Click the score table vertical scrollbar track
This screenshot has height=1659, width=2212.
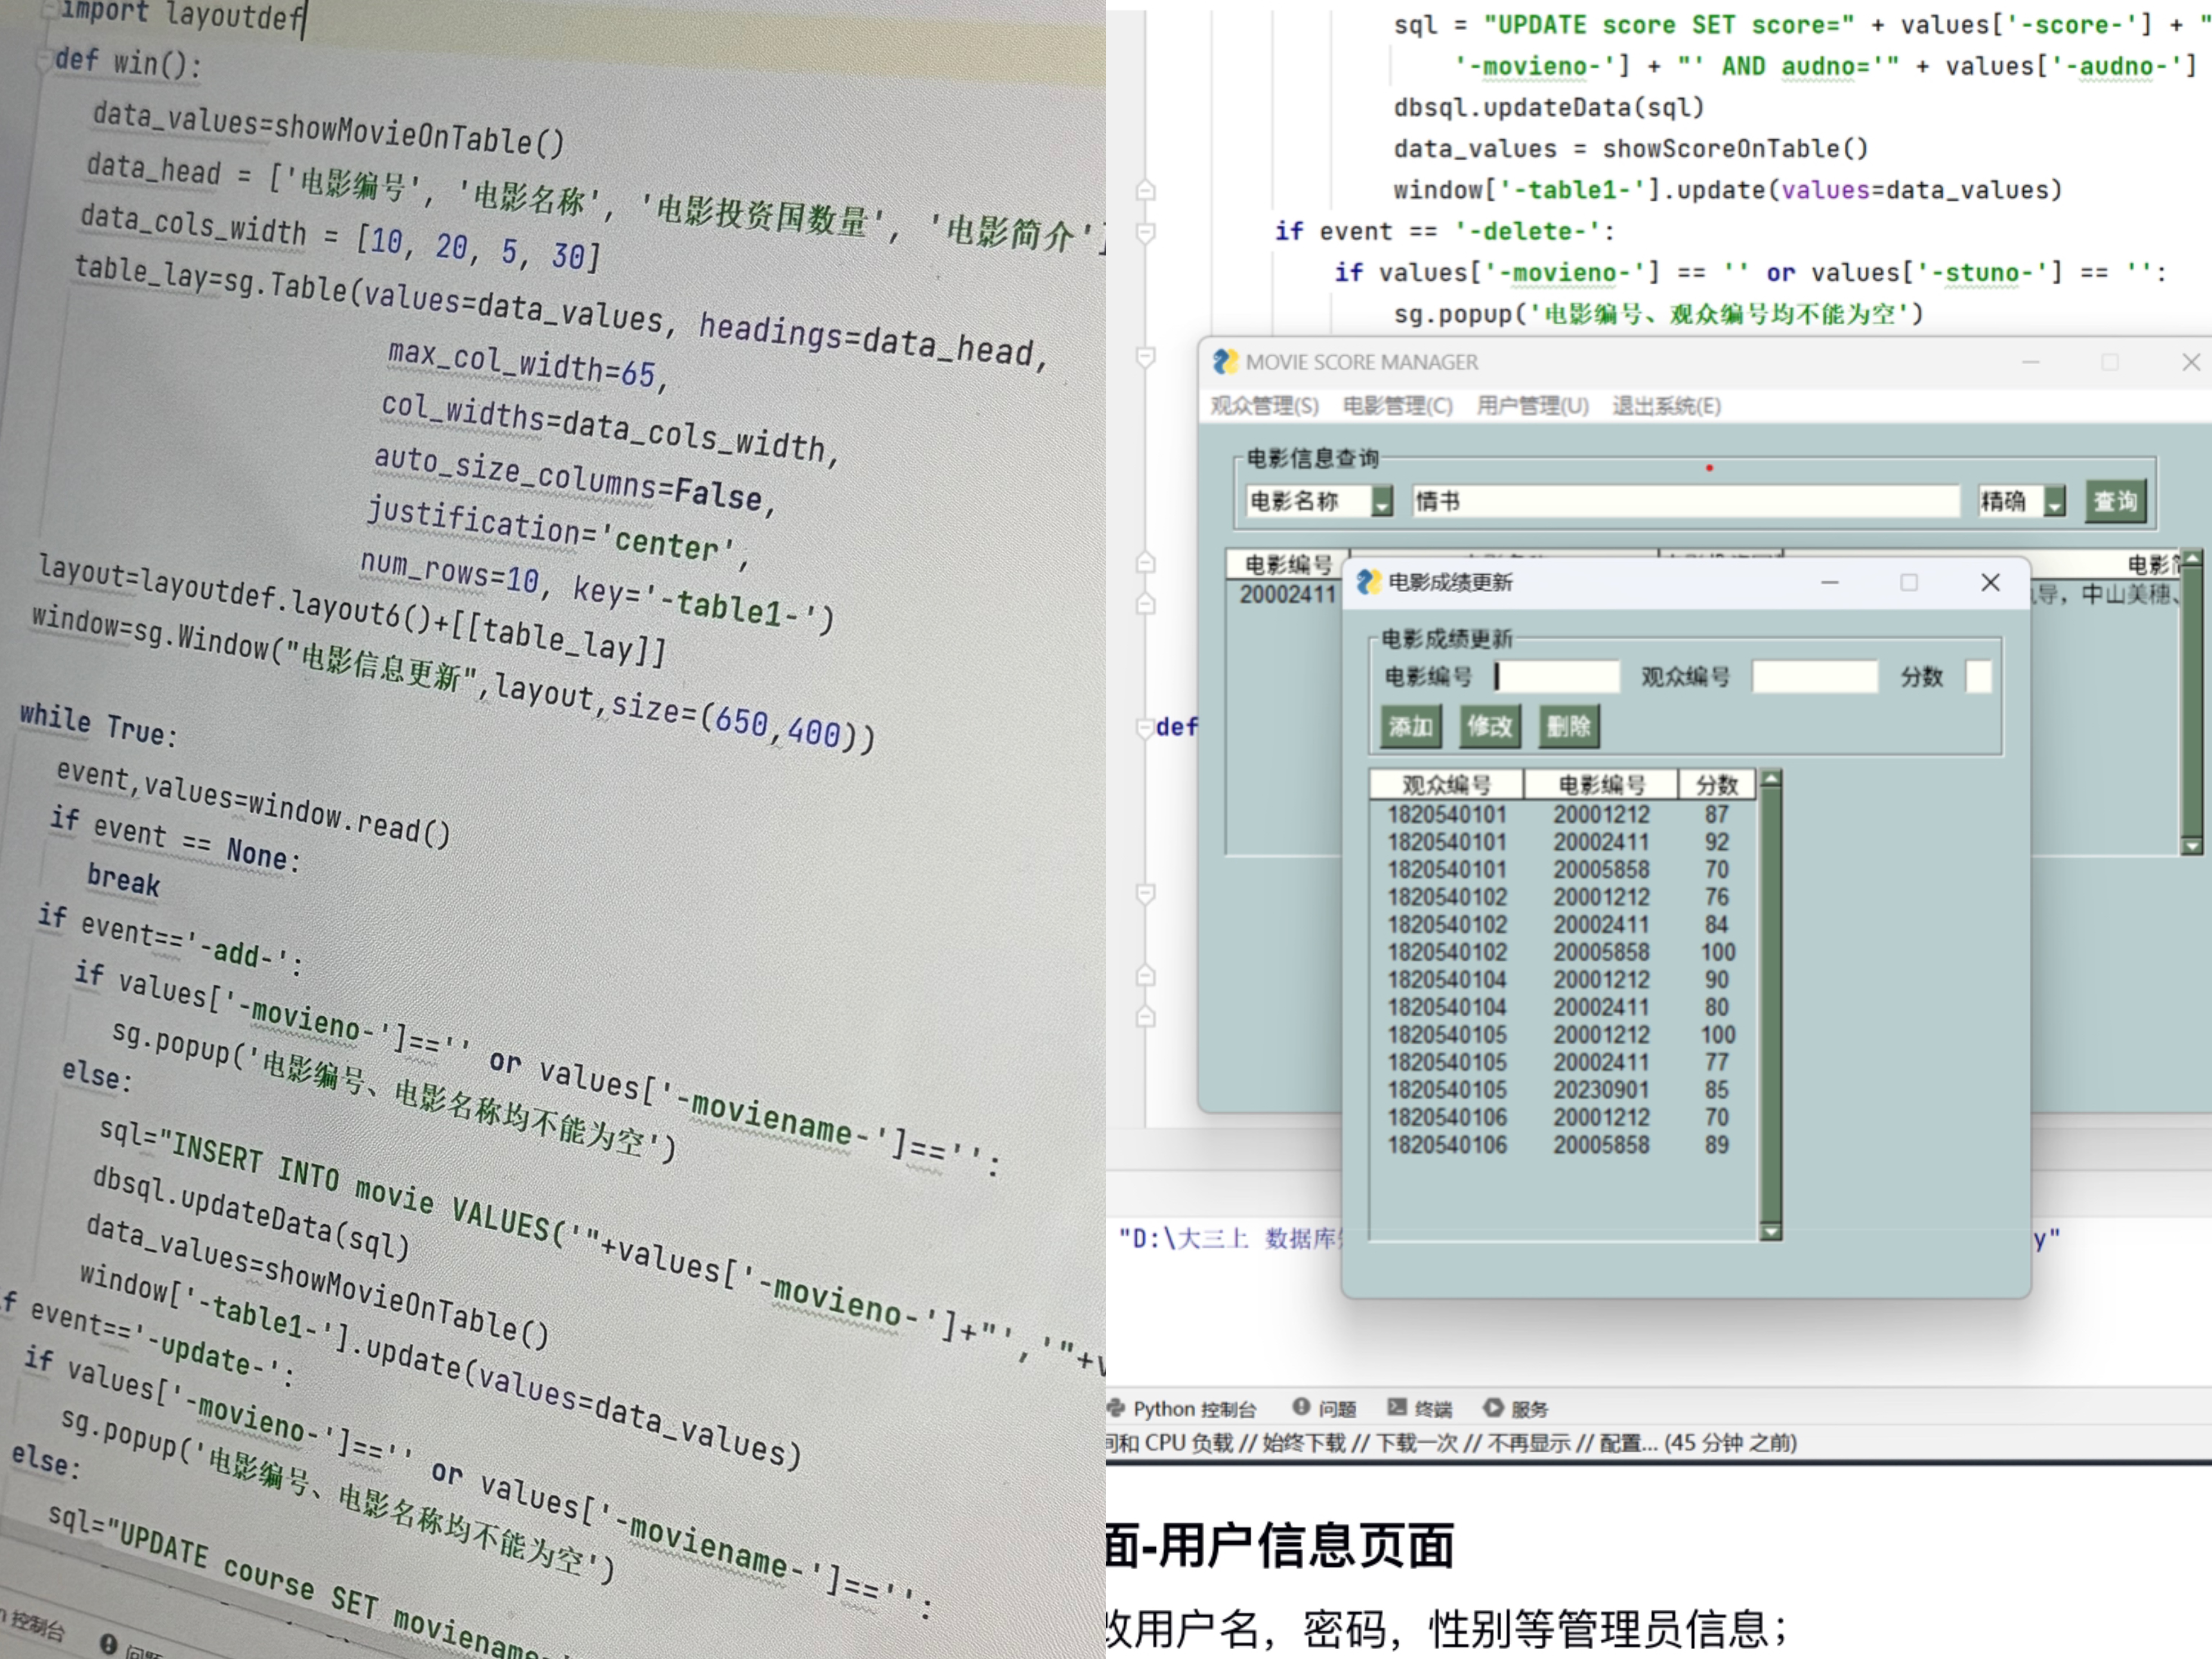1771,1005
